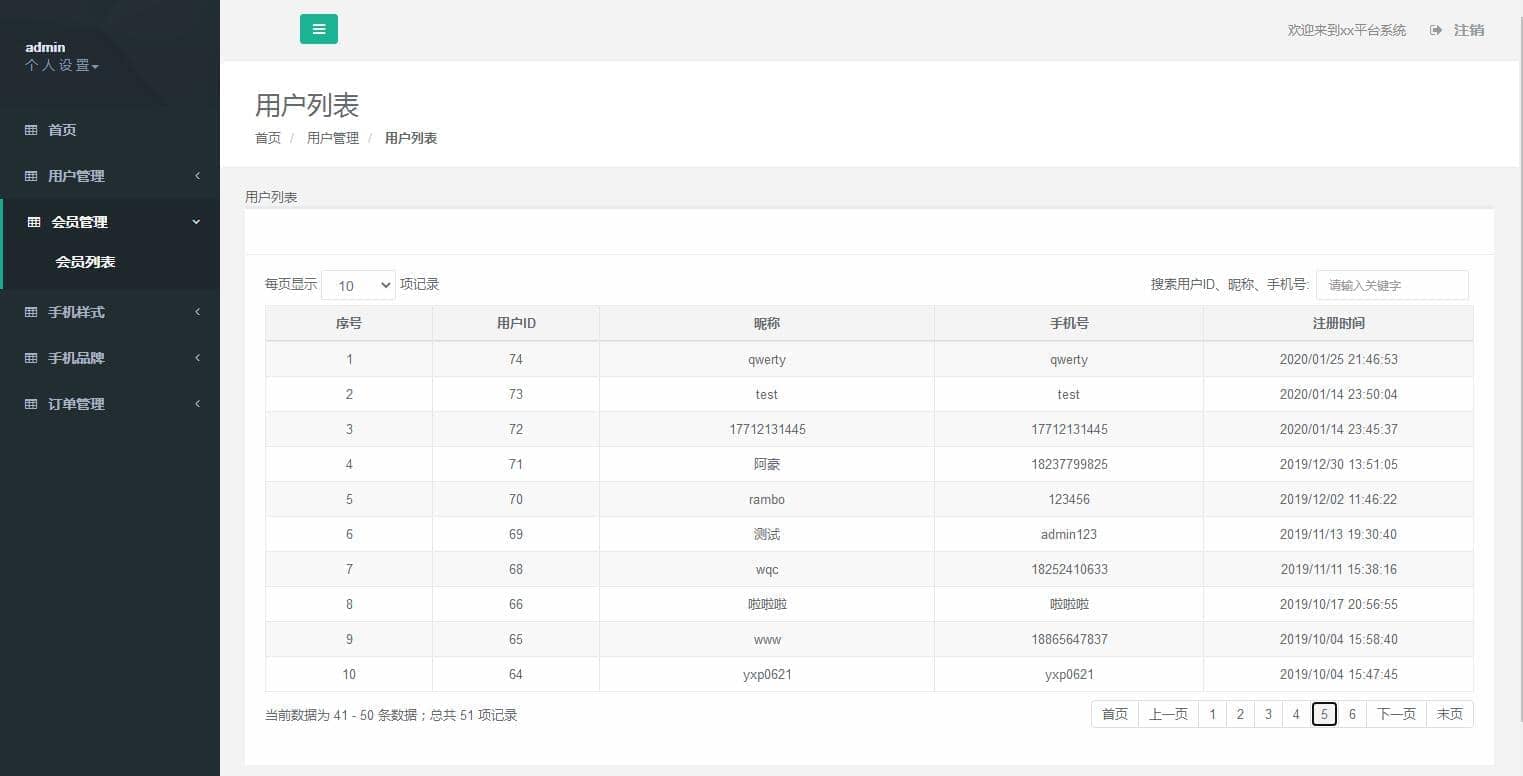Image resolution: width=1523 pixels, height=776 pixels.
Task: Click the 下一页 next page button
Action: (x=1396, y=714)
